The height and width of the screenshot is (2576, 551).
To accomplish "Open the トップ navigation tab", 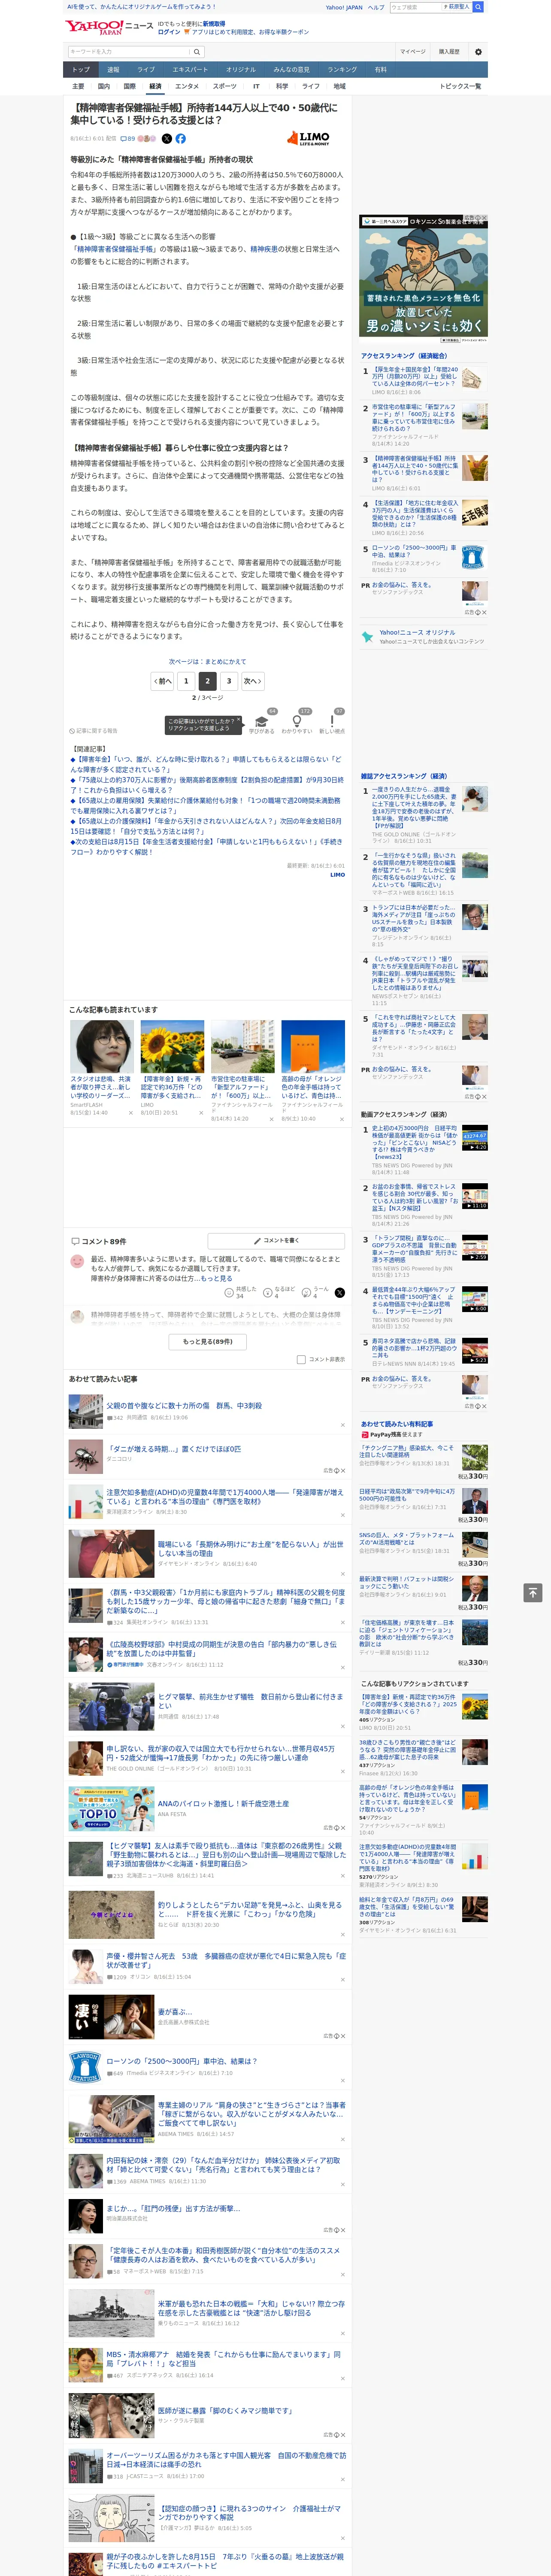I will [81, 70].
